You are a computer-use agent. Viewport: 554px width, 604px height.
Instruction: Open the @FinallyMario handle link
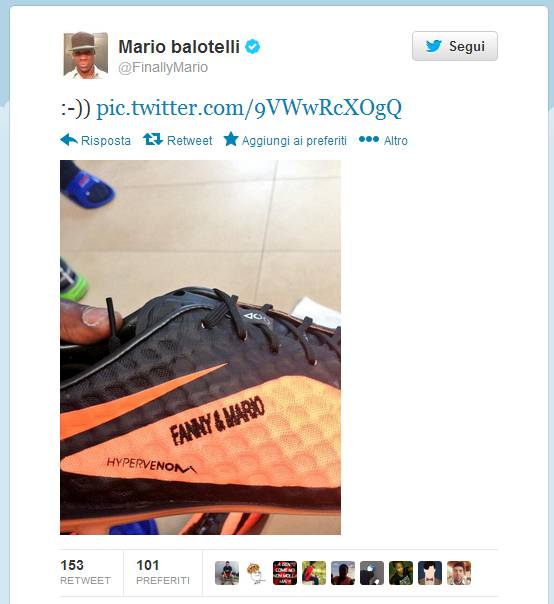(x=163, y=67)
